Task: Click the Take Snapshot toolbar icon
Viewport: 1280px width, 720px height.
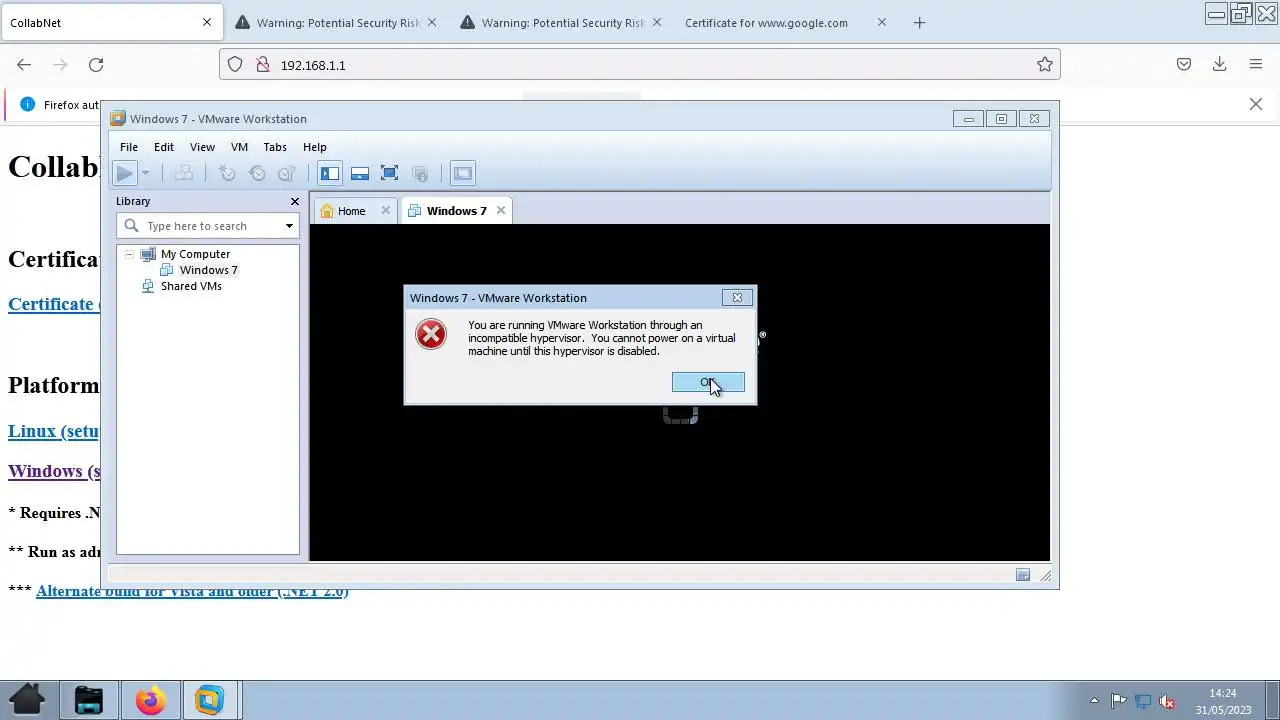Action: coord(227,174)
